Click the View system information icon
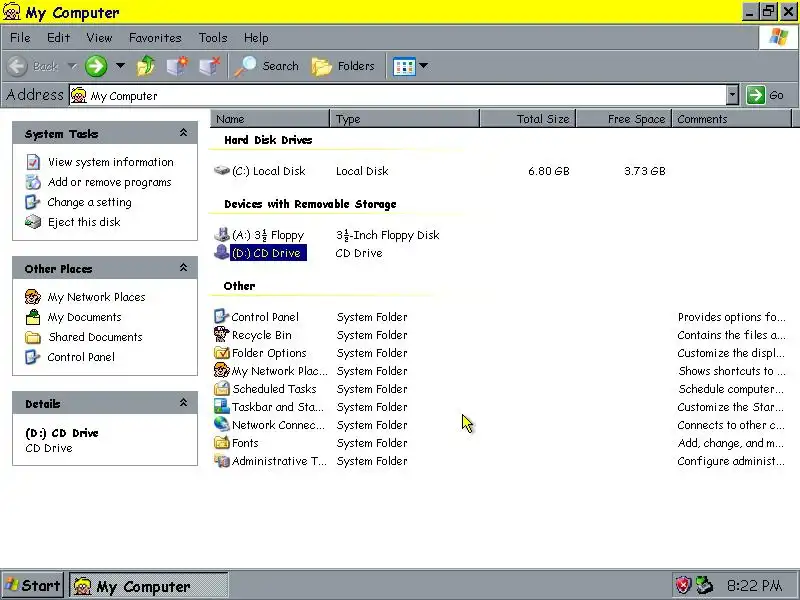This screenshot has height=600, width=800. pos(33,162)
